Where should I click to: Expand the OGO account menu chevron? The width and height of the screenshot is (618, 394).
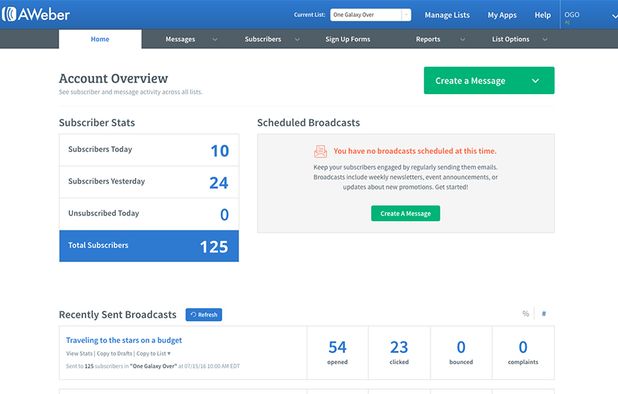coord(614,16)
